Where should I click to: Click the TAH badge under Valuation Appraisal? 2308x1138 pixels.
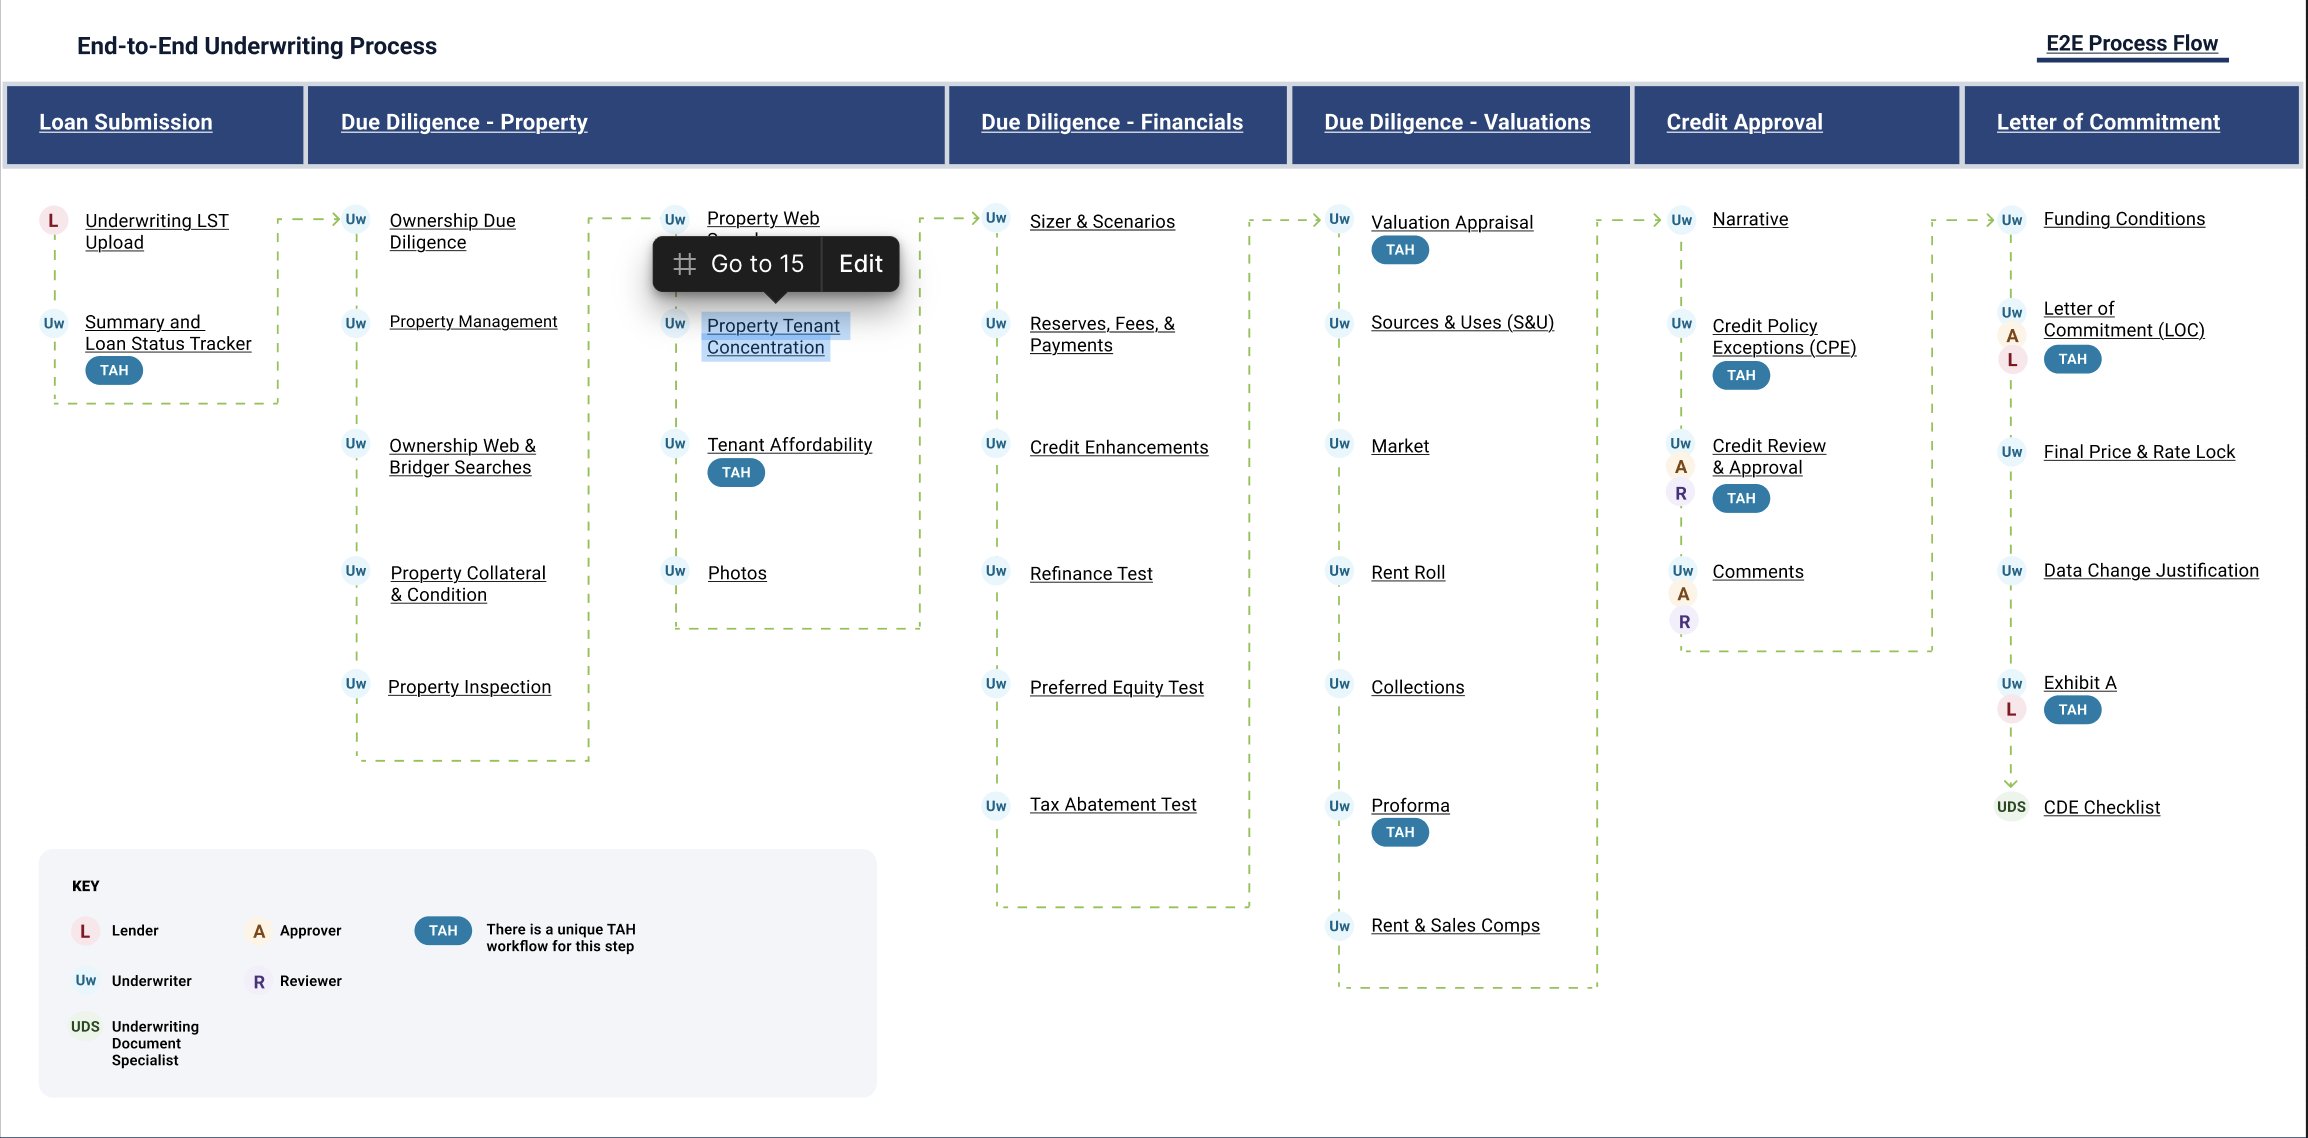coord(1400,250)
